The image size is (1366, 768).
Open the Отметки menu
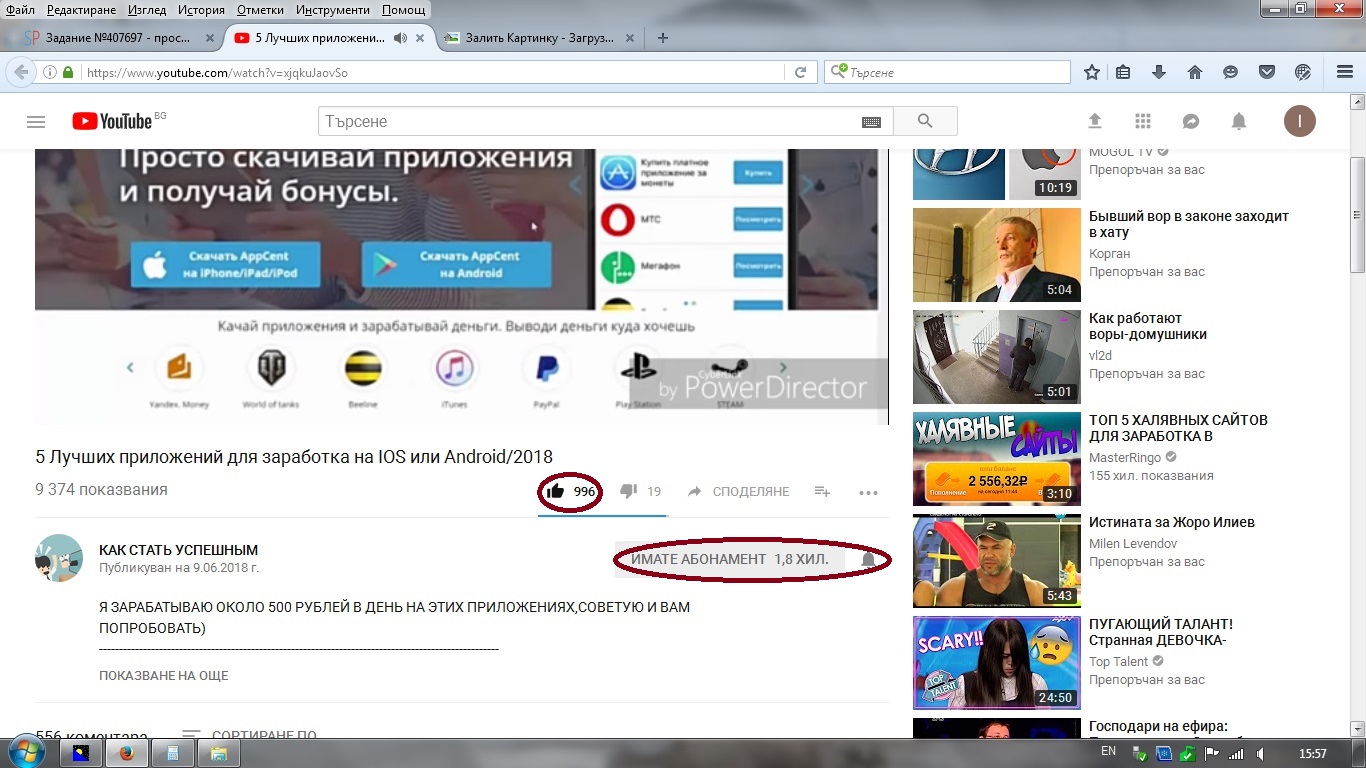click(261, 10)
